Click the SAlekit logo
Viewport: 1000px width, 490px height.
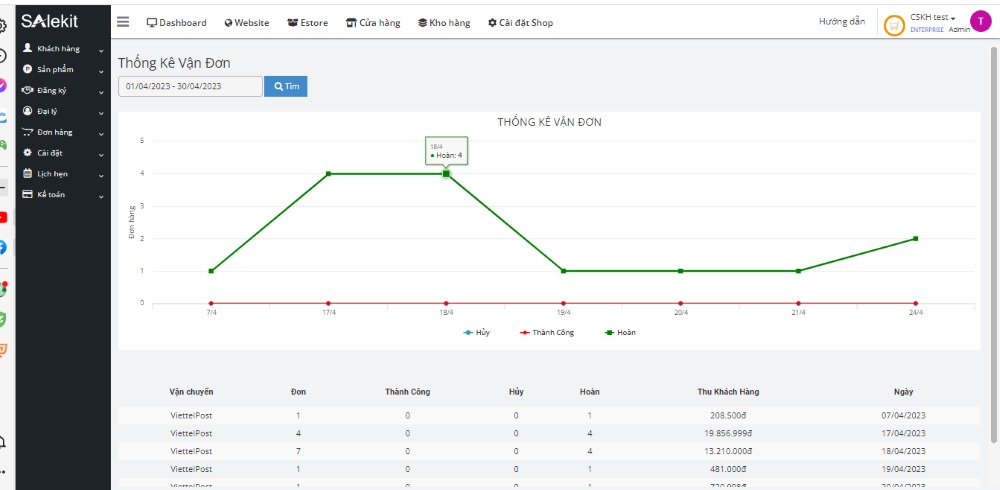(x=50, y=21)
